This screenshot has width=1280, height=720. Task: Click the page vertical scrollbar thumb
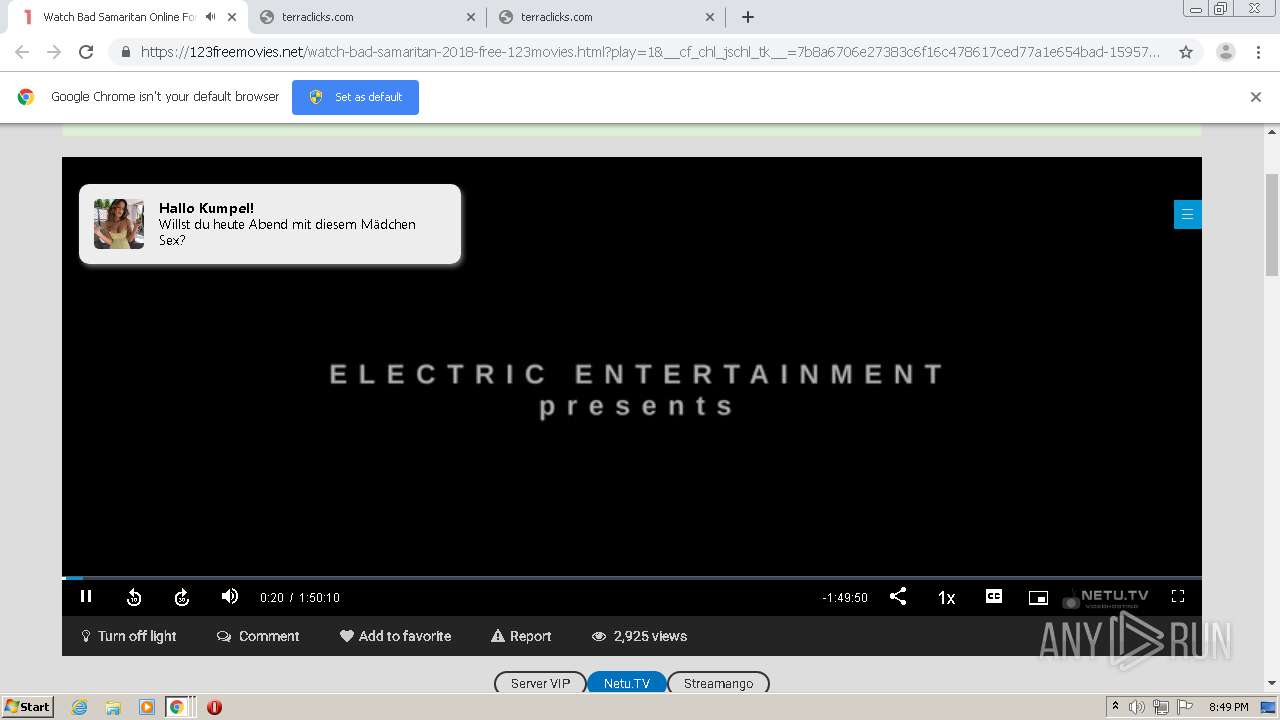pyautogui.click(x=1272, y=224)
